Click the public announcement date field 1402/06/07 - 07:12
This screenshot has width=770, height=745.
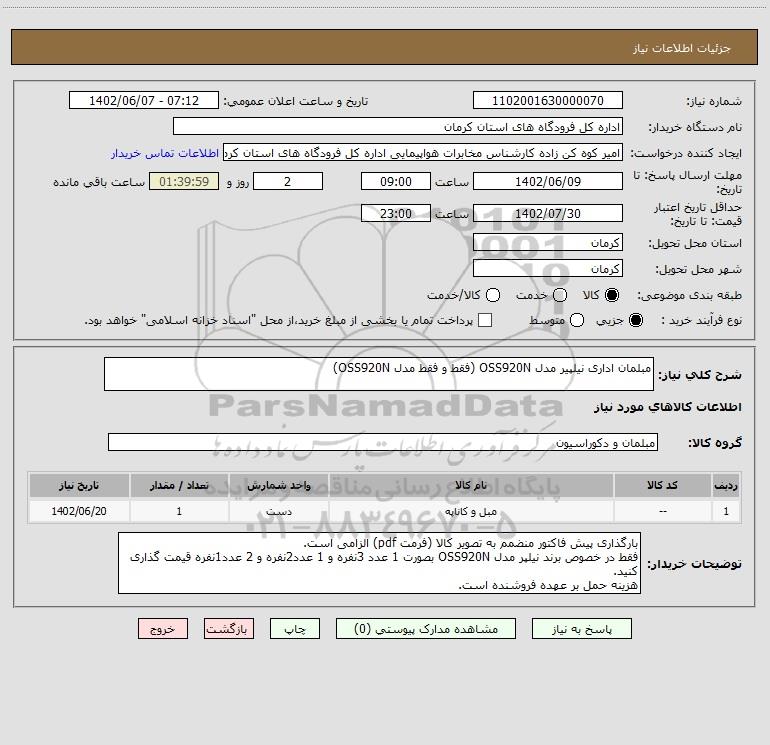pyautogui.click(x=144, y=100)
